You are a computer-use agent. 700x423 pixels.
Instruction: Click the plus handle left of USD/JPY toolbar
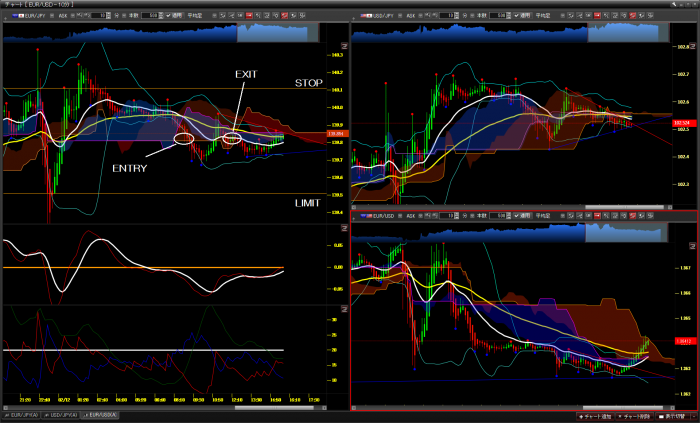tap(353, 18)
